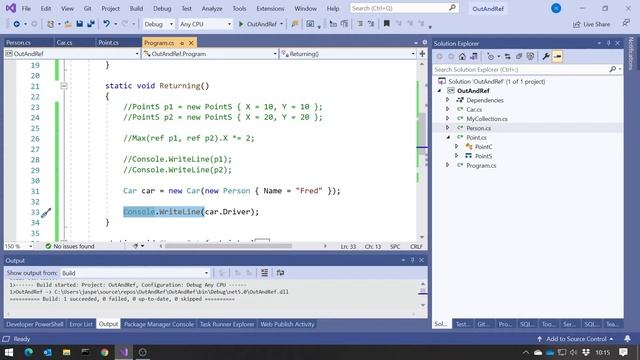
Task: Open the File menu
Action: [26, 8]
